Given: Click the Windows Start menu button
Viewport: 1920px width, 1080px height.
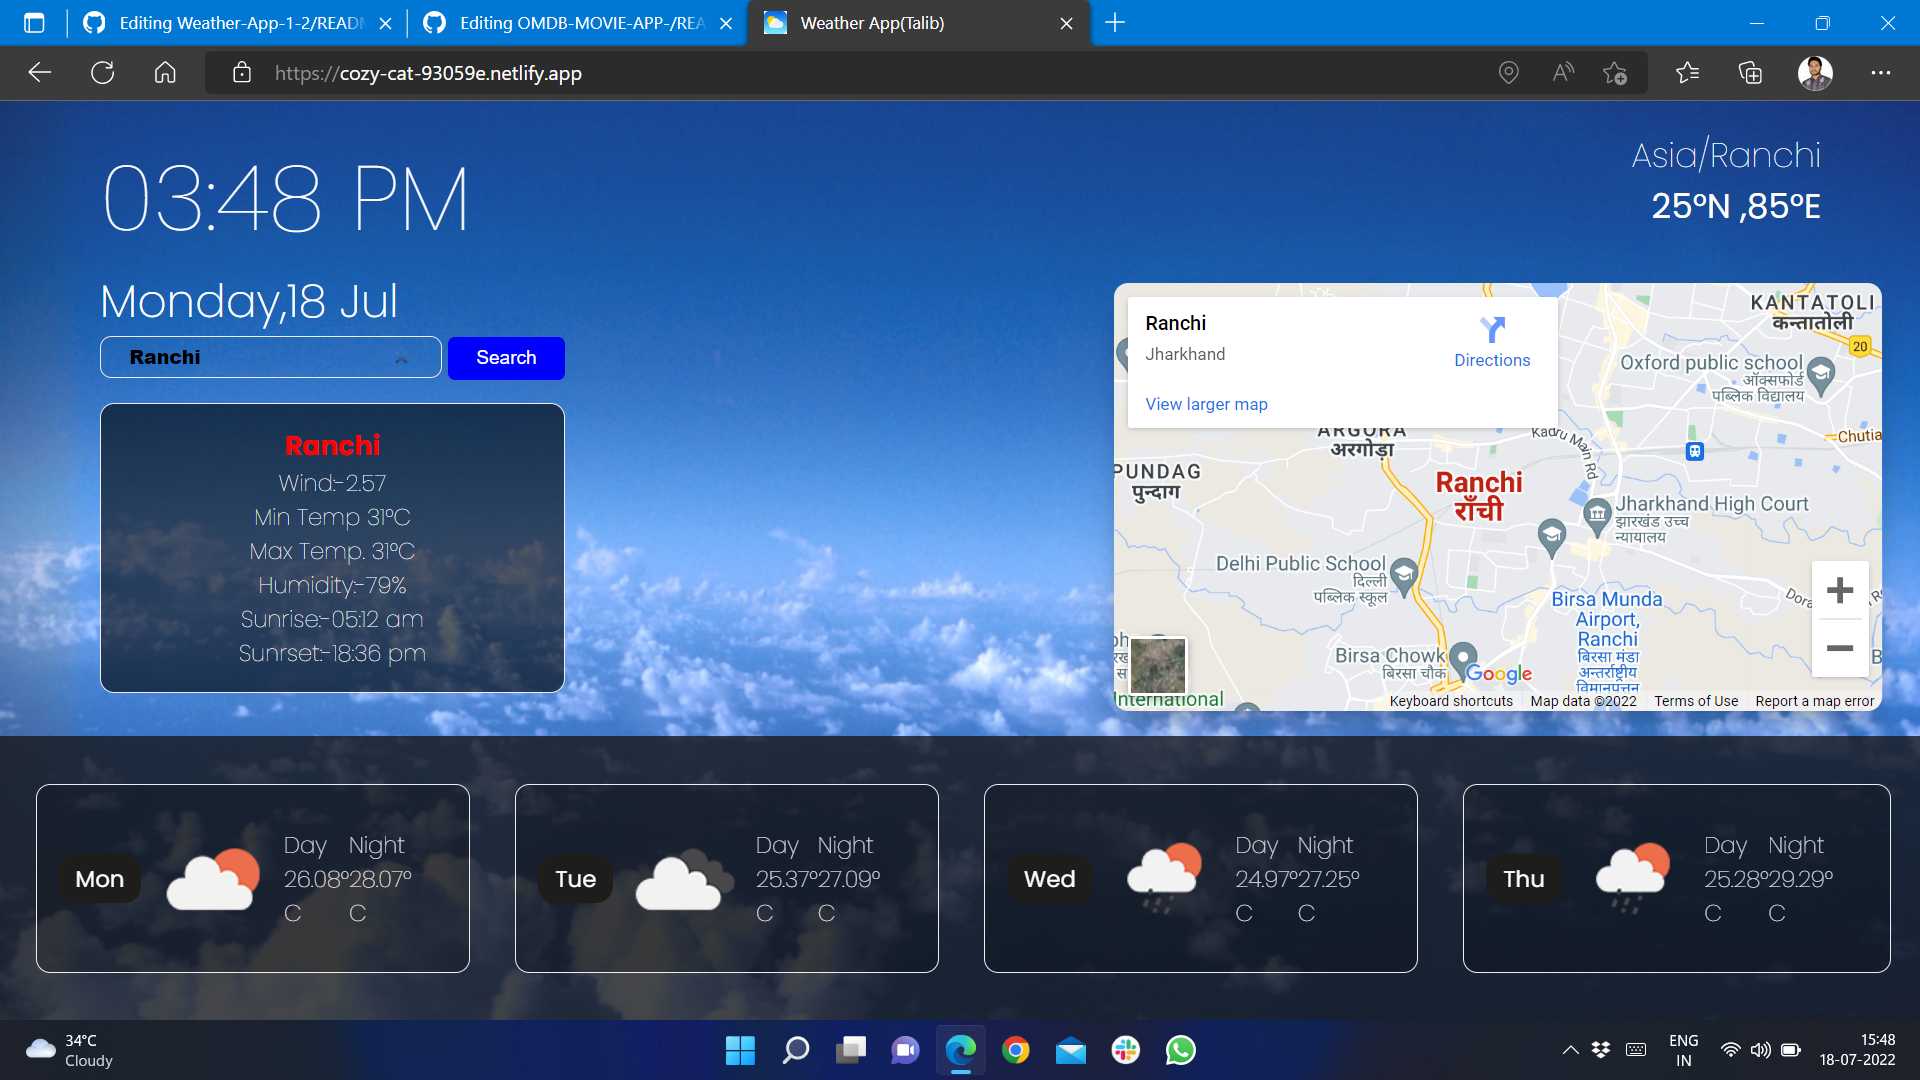Looking at the screenshot, I should [x=738, y=1051].
